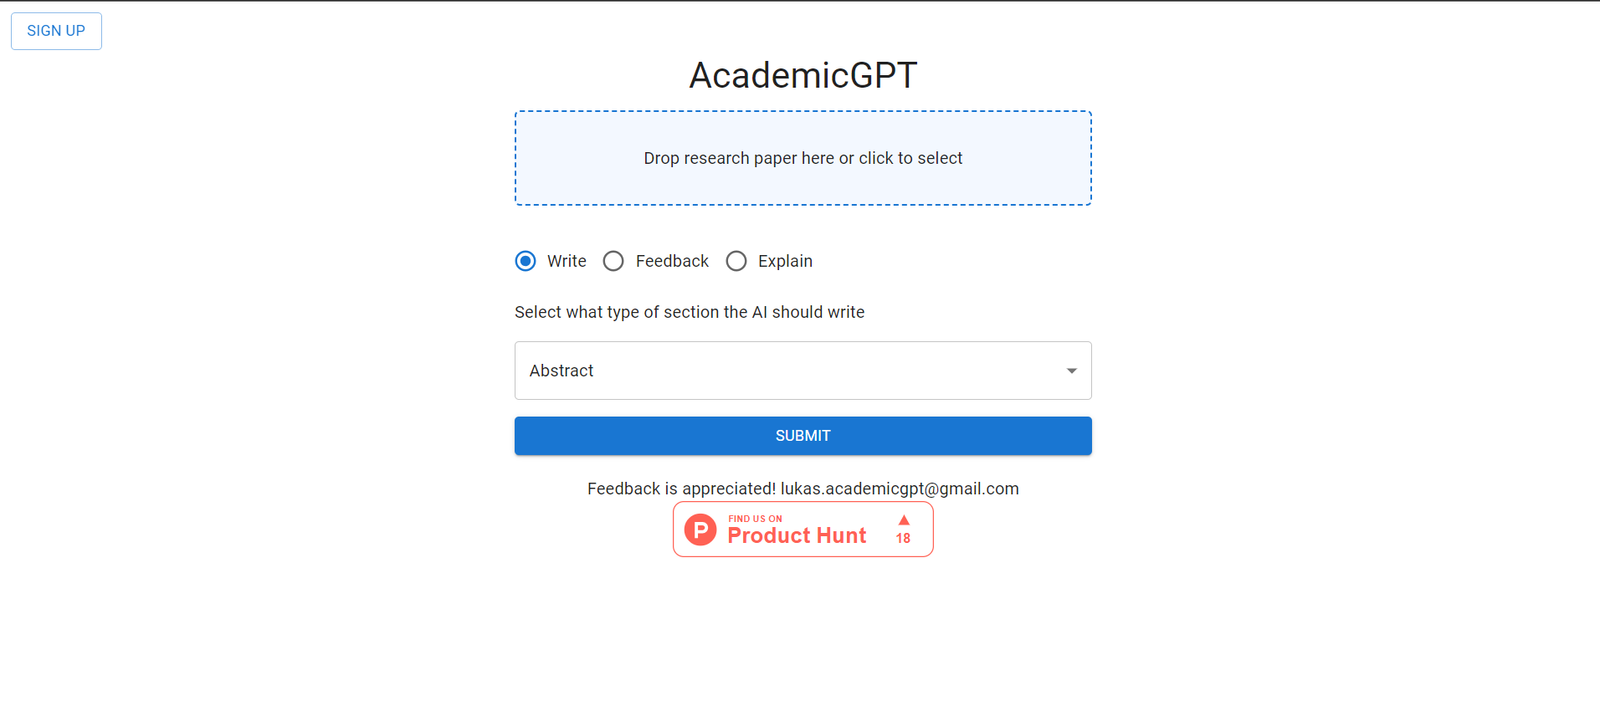Click the Product Hunt upvote triangle icon

tap(904, 520)
